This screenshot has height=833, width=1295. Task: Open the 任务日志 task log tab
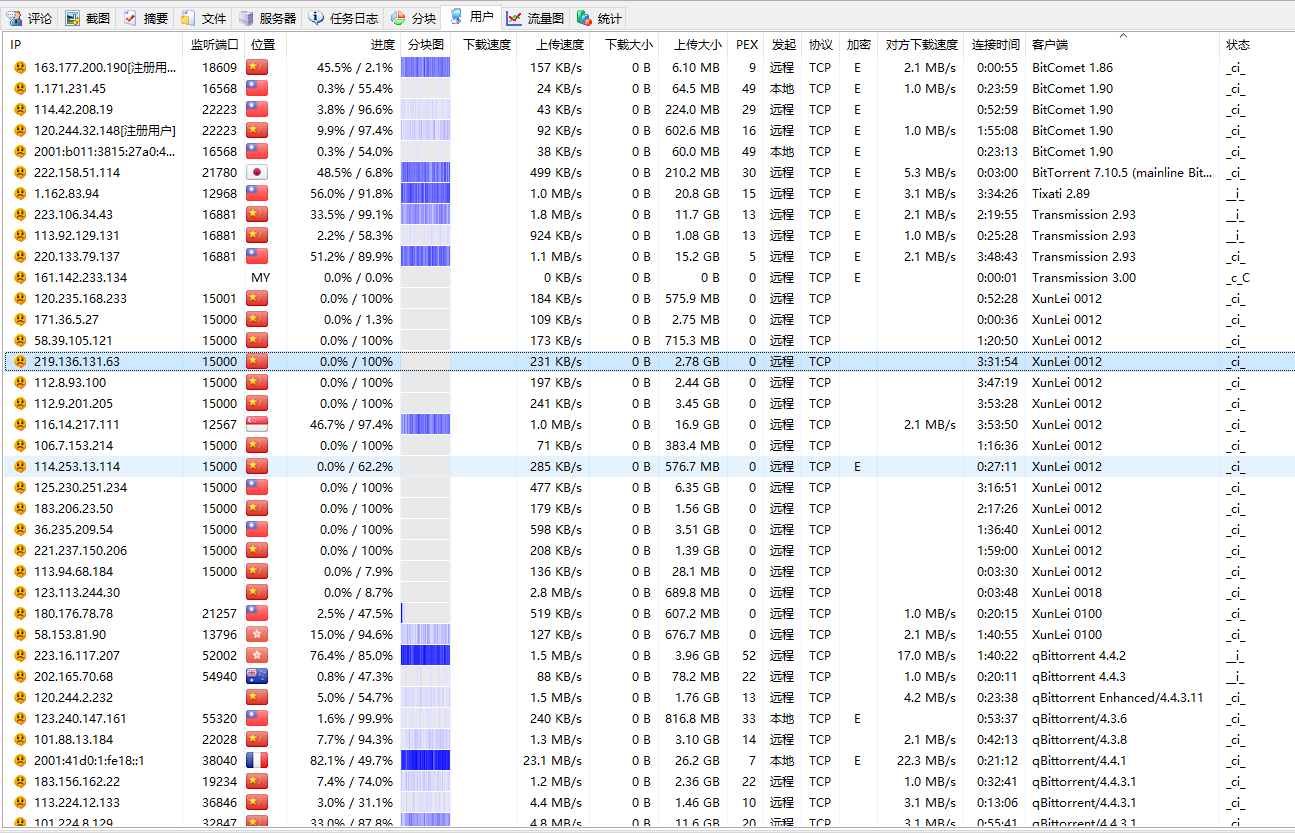(x=342, y=18)
